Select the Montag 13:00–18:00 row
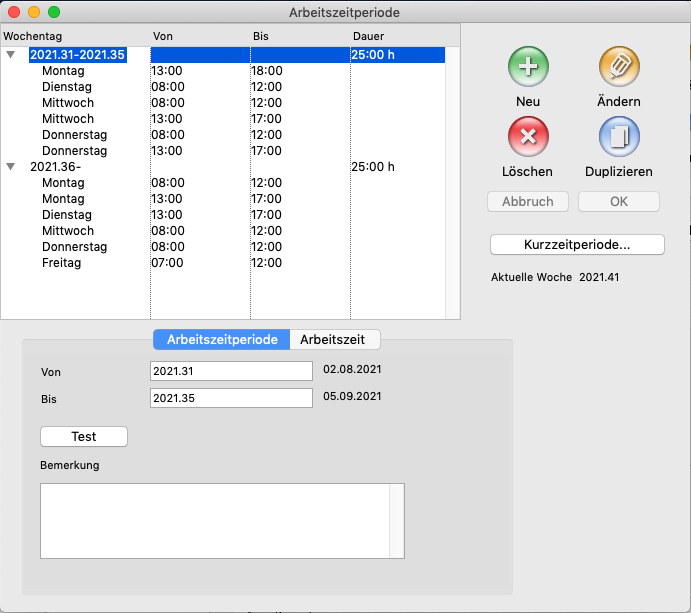 (x=63, y=71)
